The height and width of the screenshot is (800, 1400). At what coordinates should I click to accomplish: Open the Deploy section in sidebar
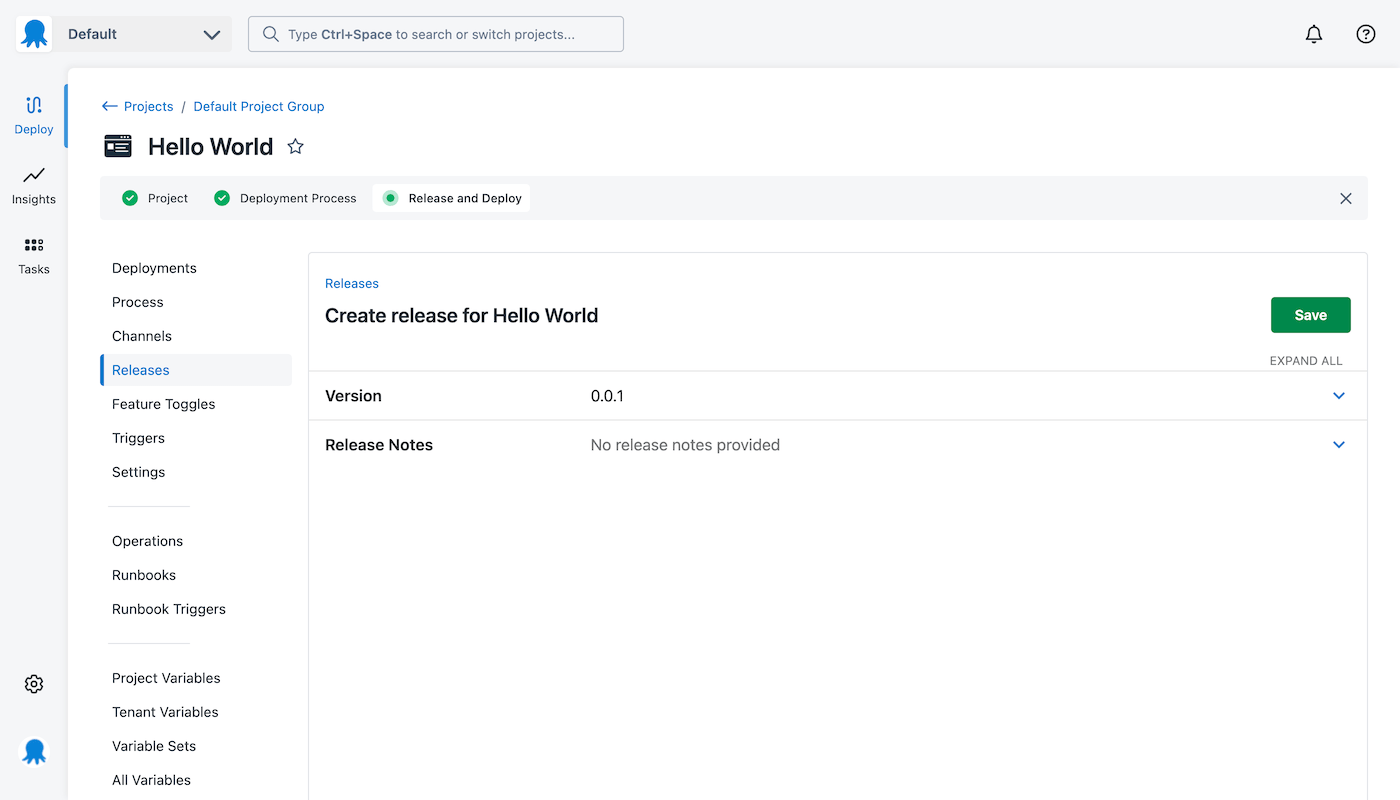click(x=34, y=115)
